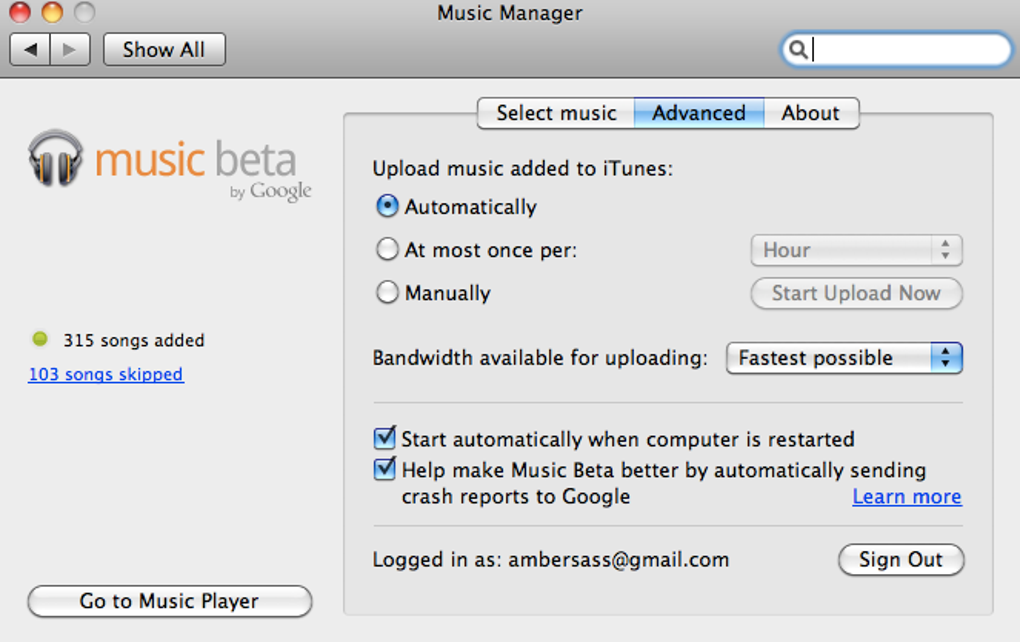Toggle sending crash reports to Google
The height and width of the screenshot is (642, 1020).
[384, 469]
